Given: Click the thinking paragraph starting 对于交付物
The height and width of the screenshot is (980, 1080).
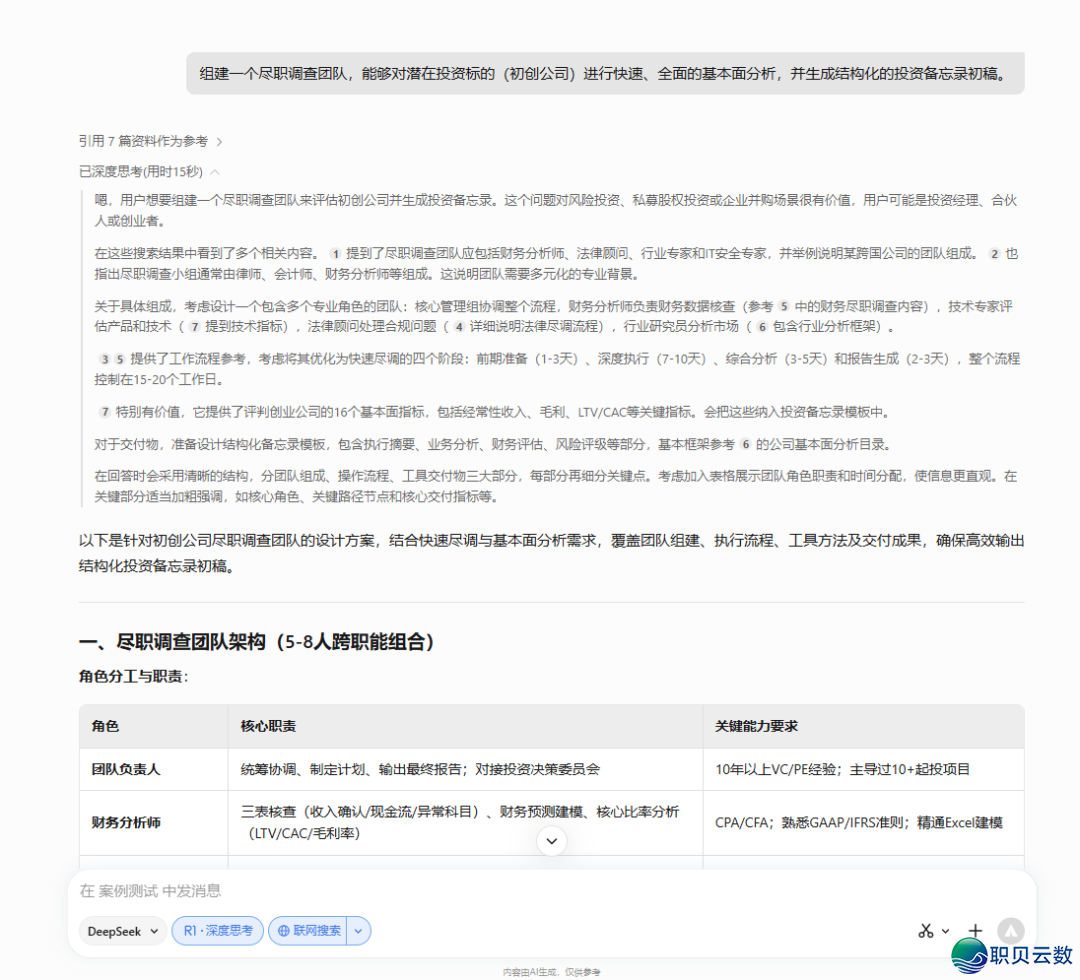Looking at the screenshot, I should click(493, 445).
